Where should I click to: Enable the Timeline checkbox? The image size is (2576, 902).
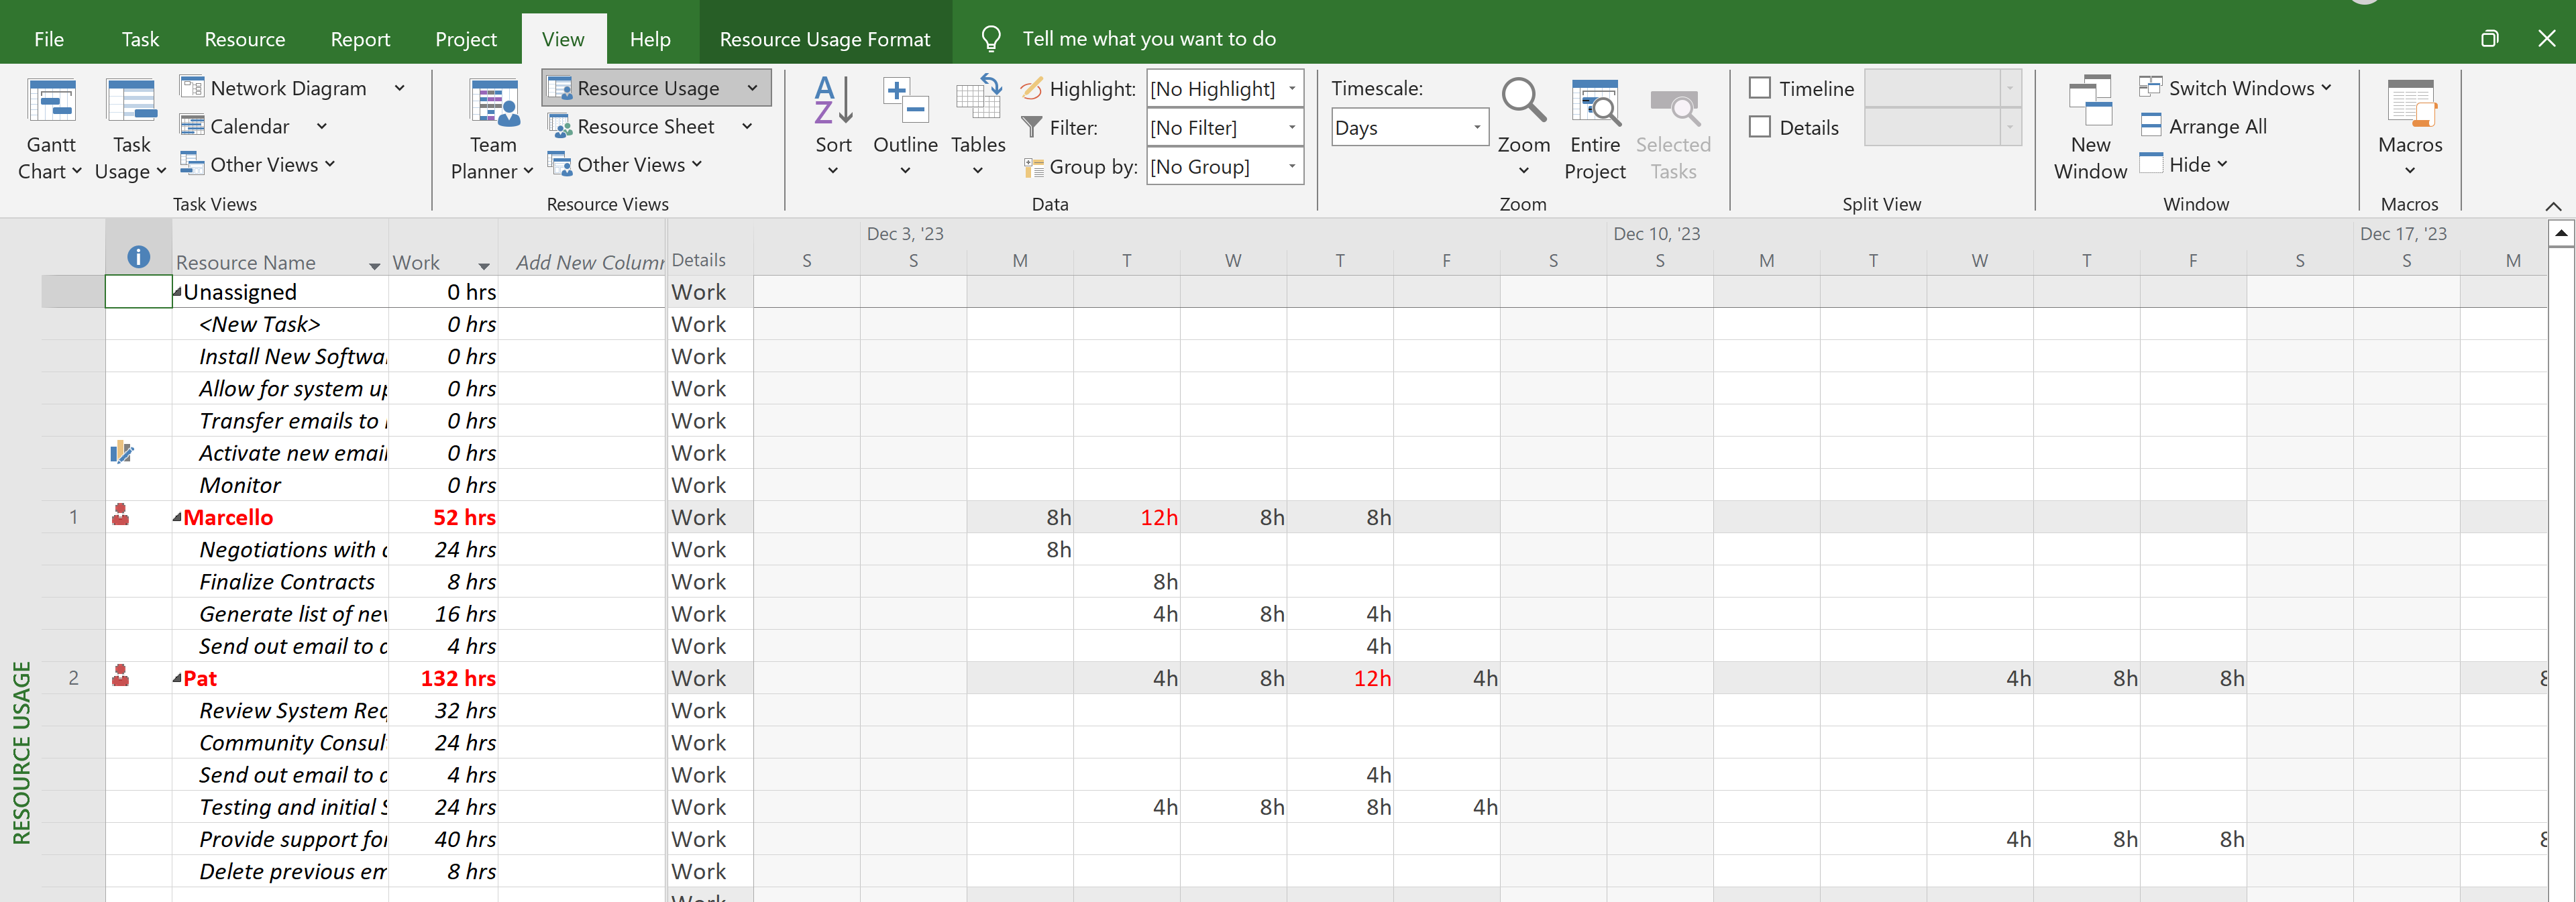click(x=1760, y=88)
